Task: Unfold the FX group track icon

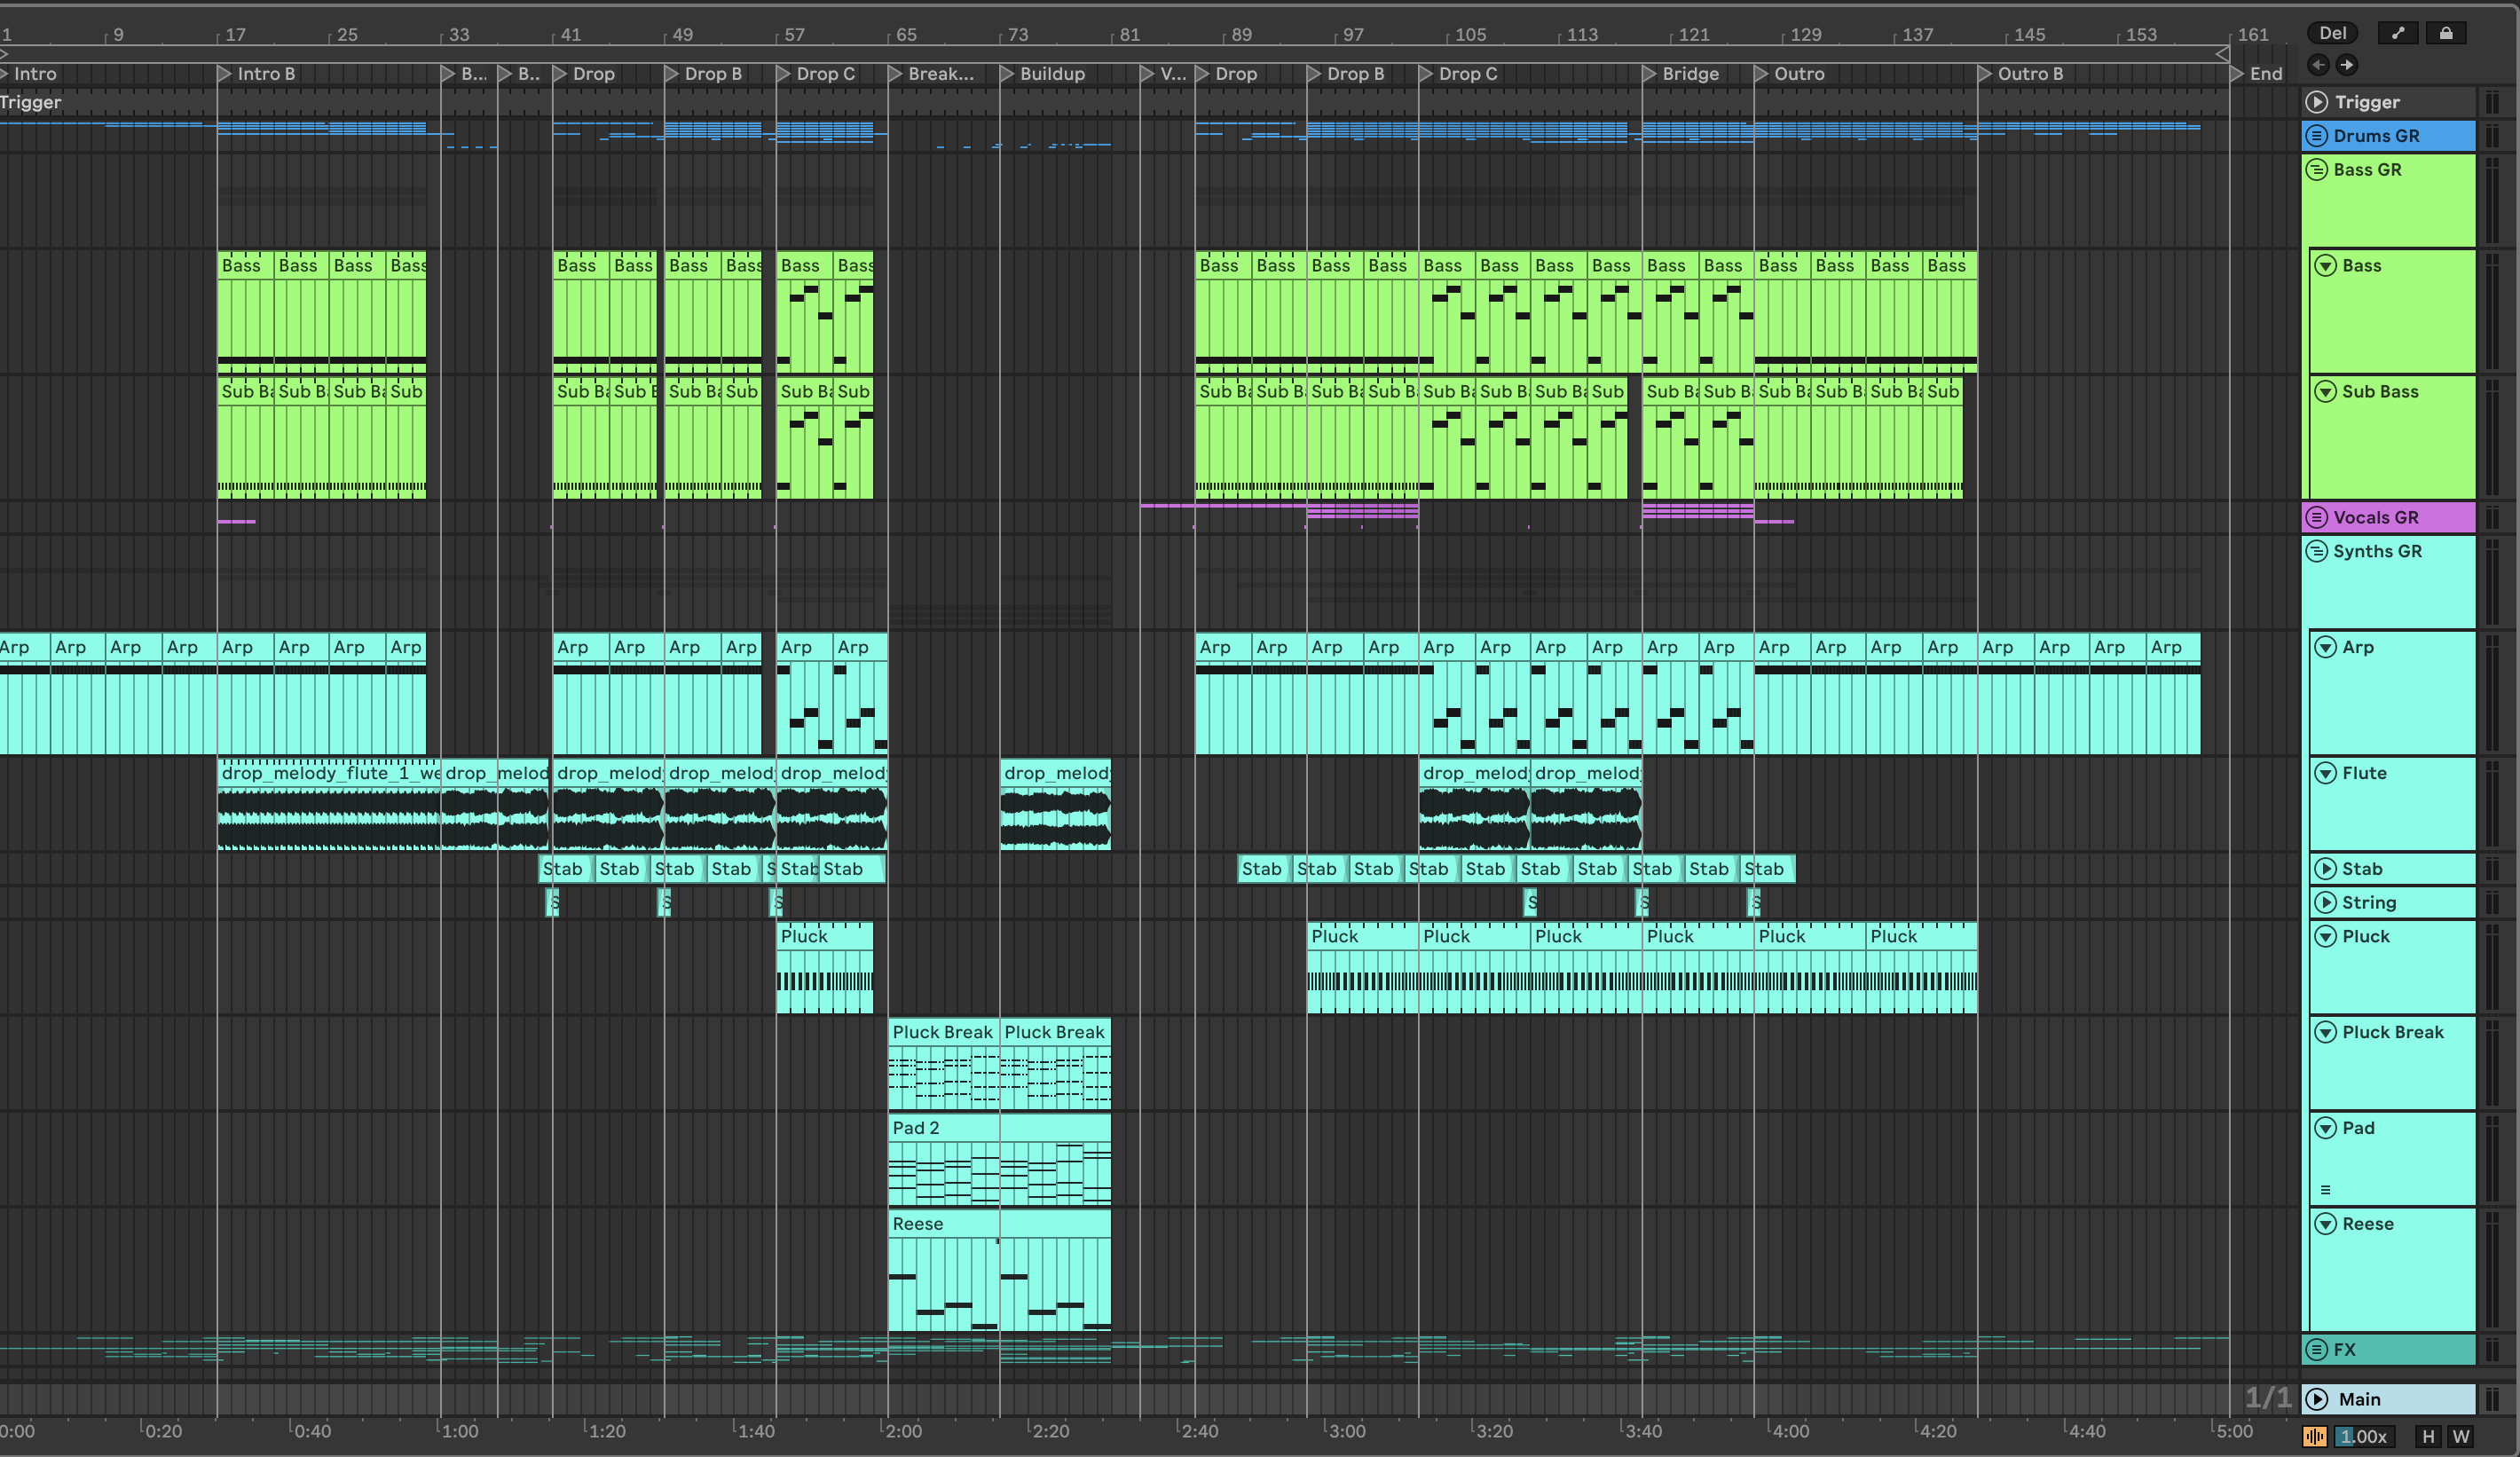Action: [x=2317, y=1350]
